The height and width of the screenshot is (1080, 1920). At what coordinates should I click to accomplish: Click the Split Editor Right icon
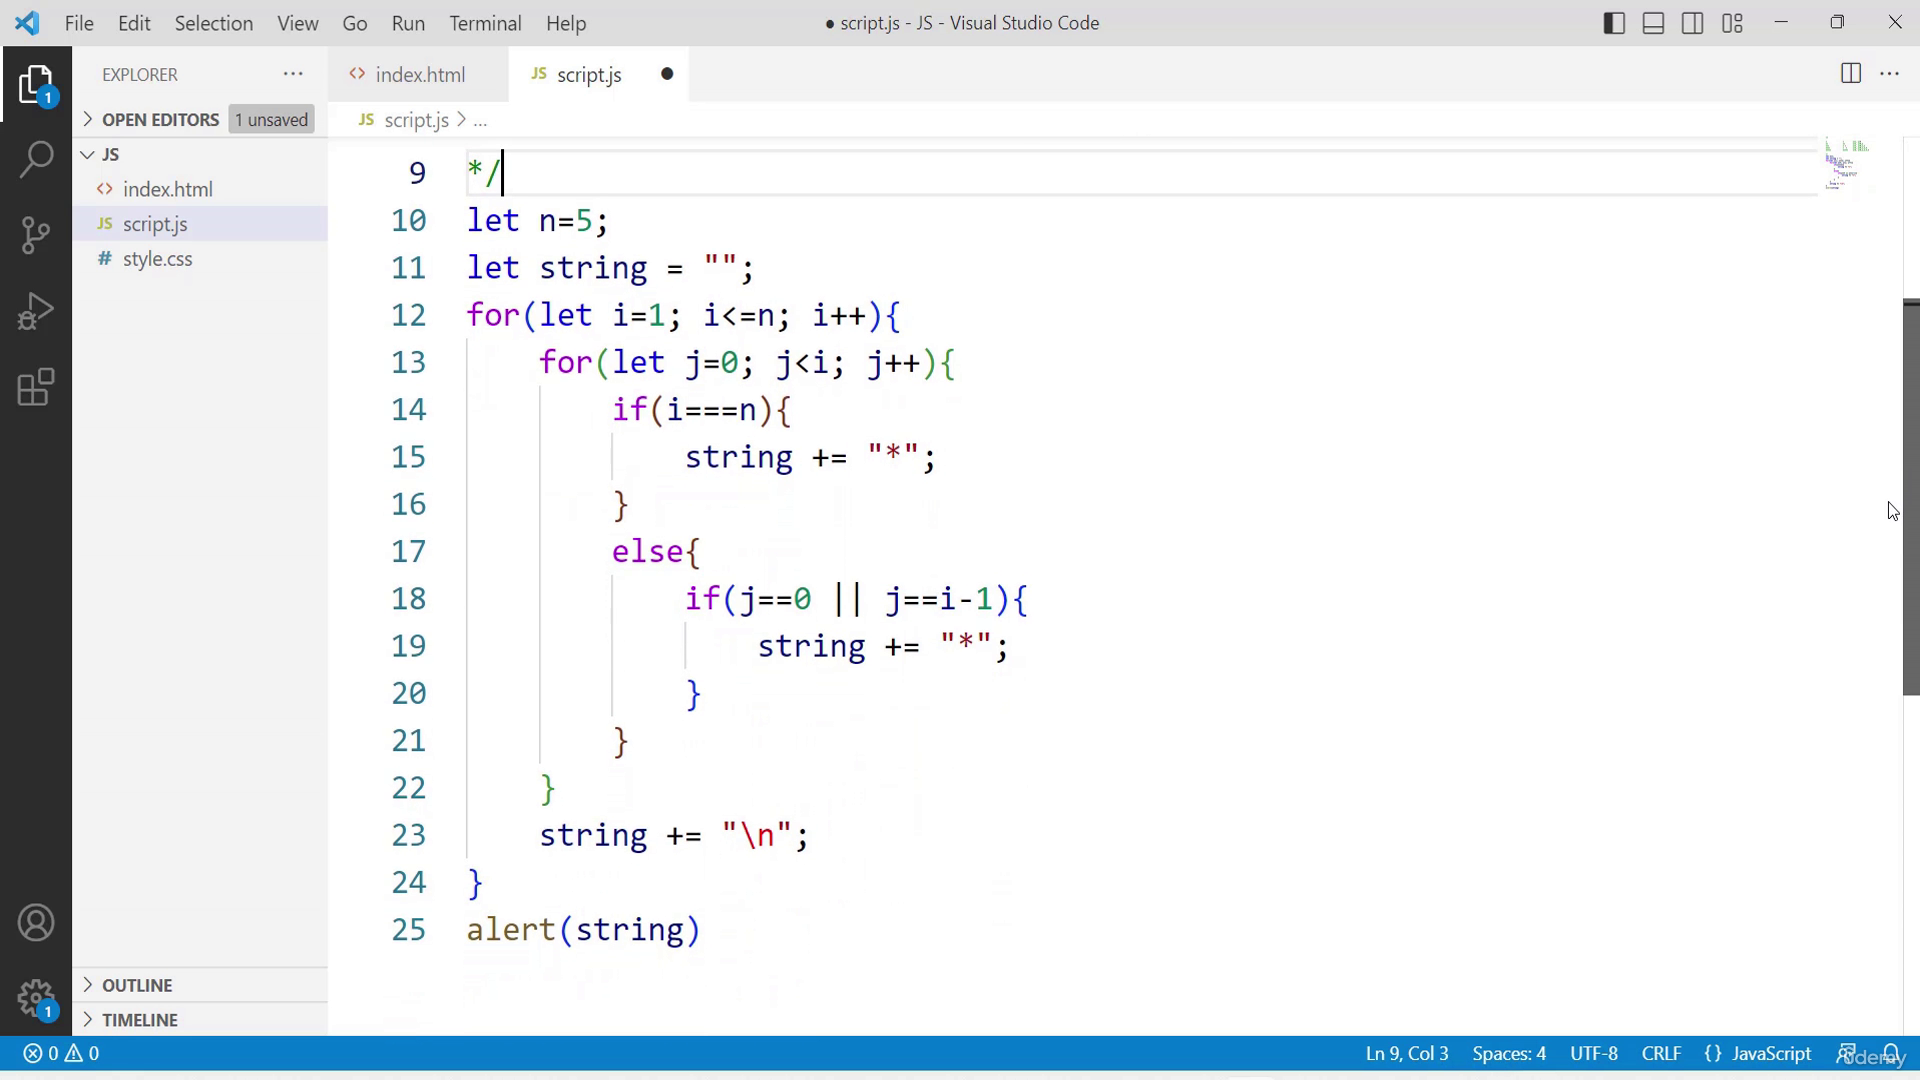tap(1851, 74)
